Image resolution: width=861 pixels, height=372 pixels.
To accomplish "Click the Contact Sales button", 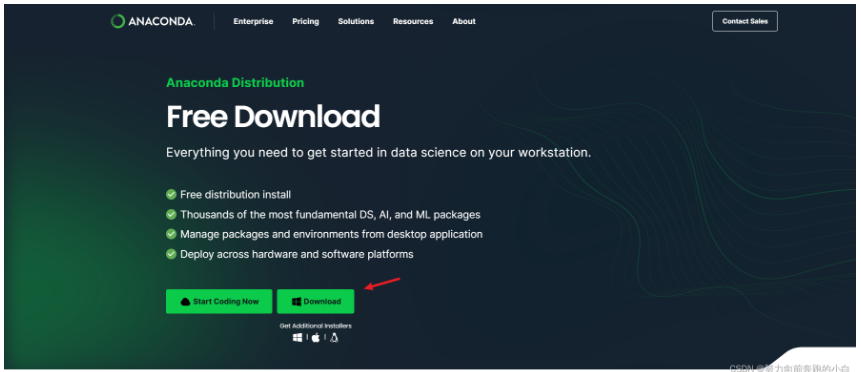I will click(x=745, y=21).
